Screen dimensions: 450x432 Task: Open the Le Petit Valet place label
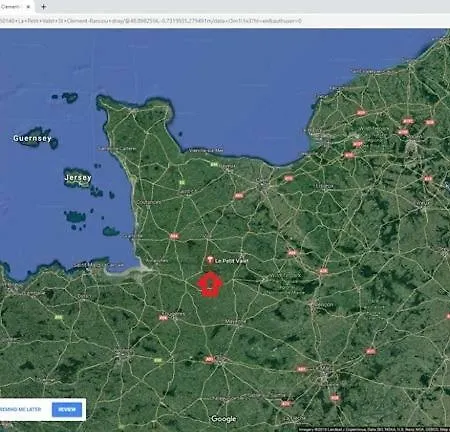[232, 261]
